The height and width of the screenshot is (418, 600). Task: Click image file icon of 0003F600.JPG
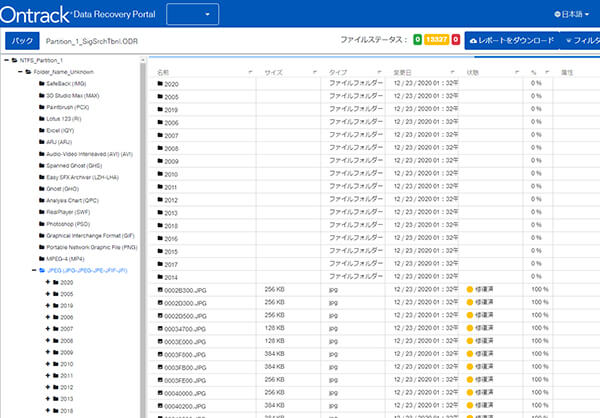160,354
